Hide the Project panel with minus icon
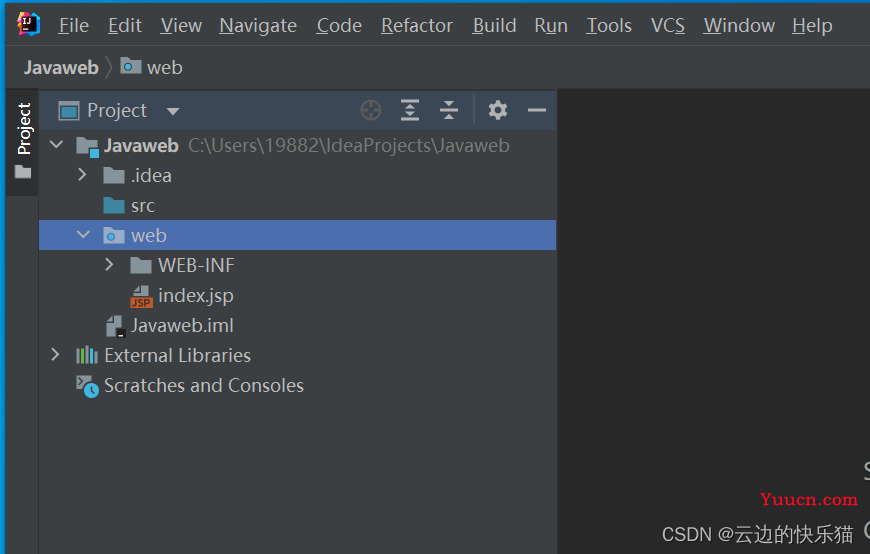Screen dimensions: 870x554 coord(537,110)
